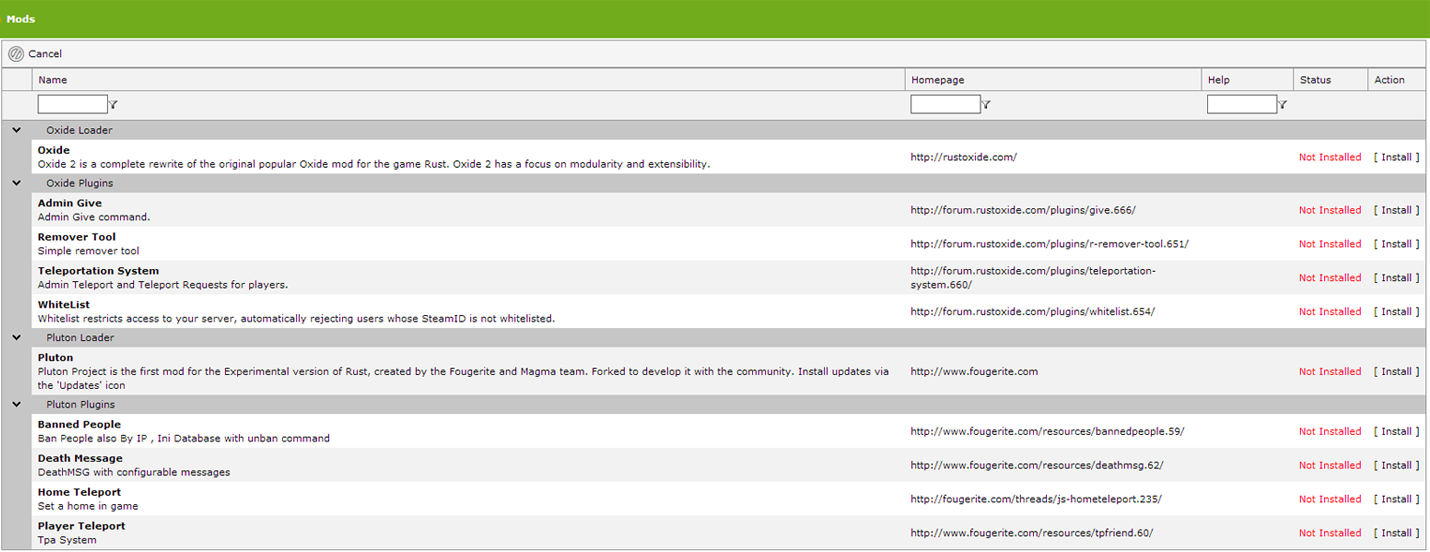Select the WhiteList name
Screen dimensions: 1430x552
[64, 305]
